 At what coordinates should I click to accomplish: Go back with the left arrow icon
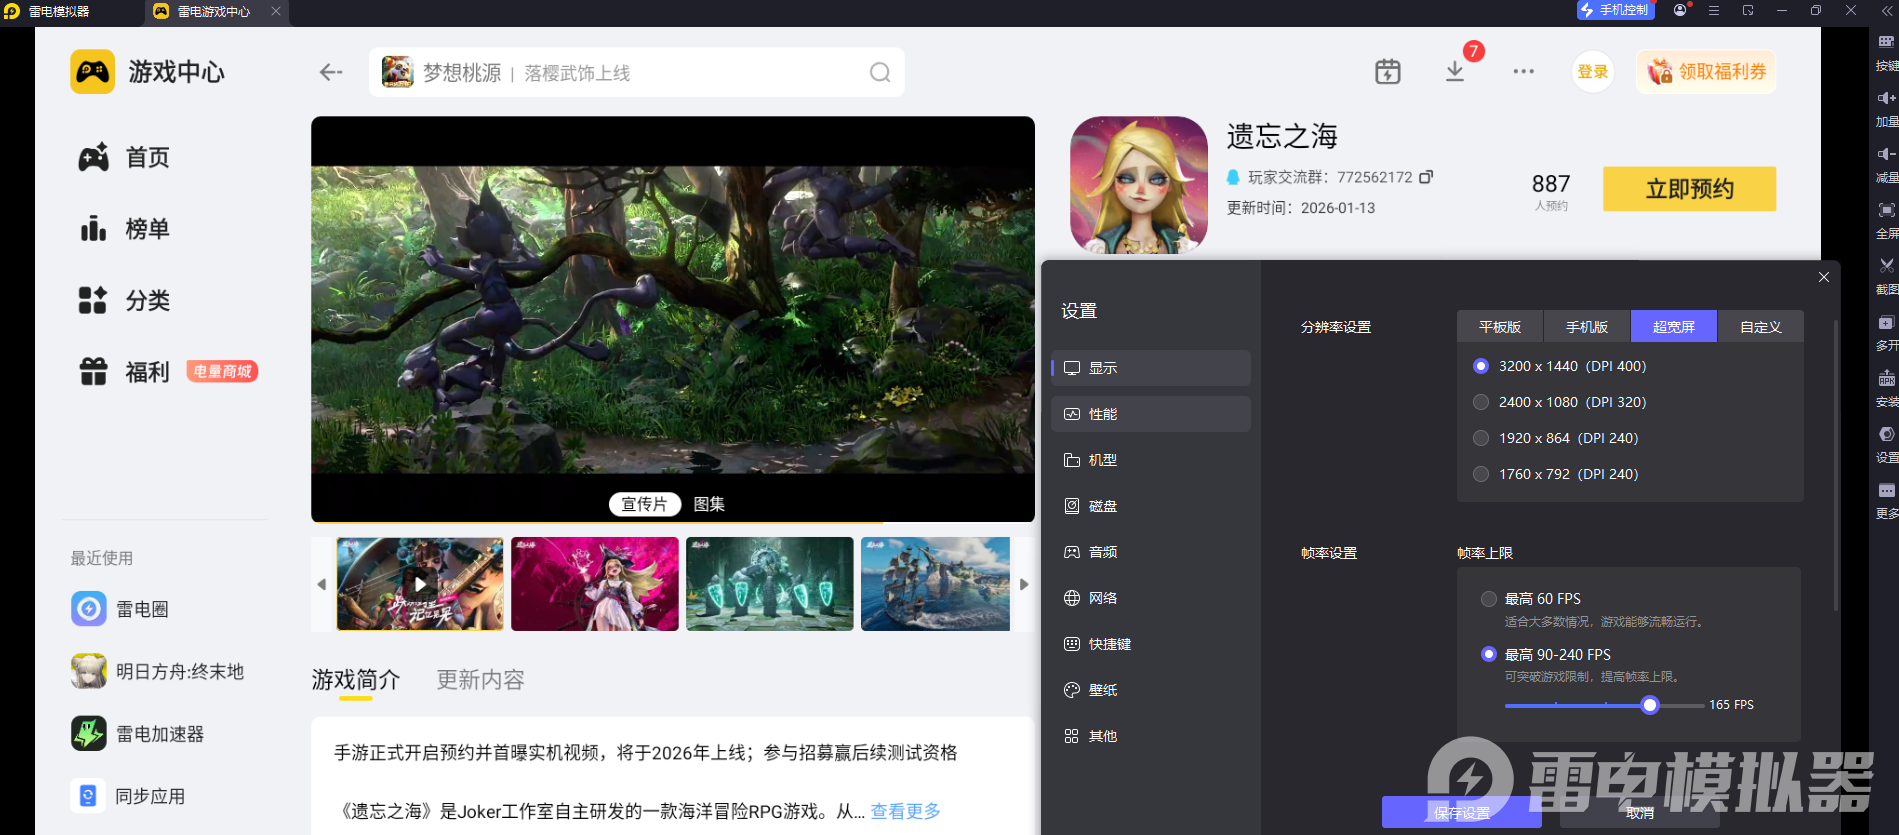pyautogui.click(x=331, y=72)
